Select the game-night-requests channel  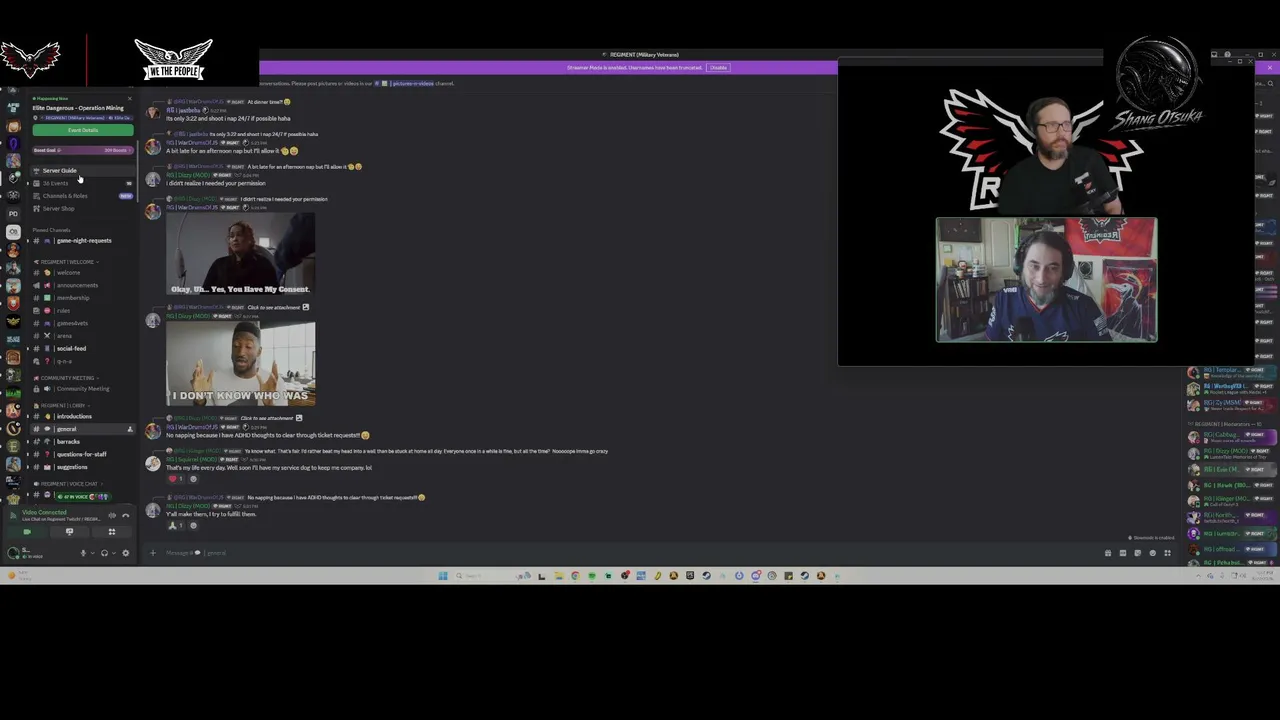[84, 241]
